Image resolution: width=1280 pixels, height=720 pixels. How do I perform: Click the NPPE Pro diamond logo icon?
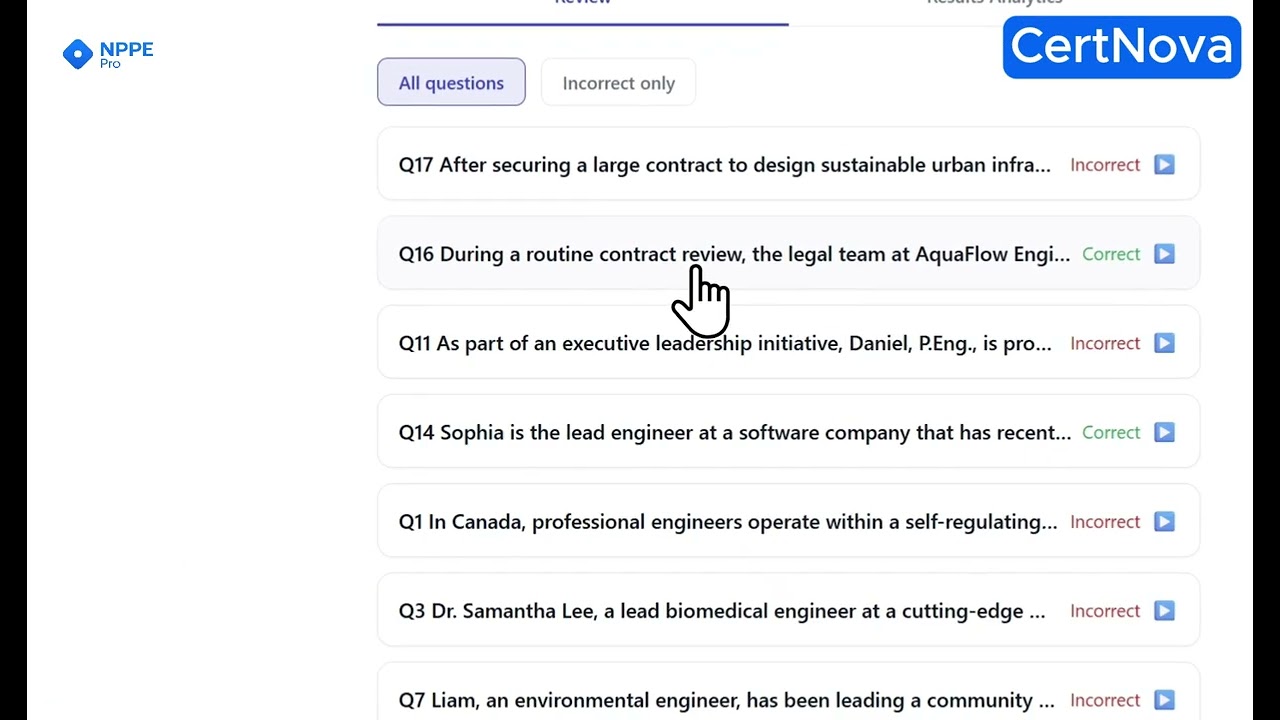(x=77, y=54)
